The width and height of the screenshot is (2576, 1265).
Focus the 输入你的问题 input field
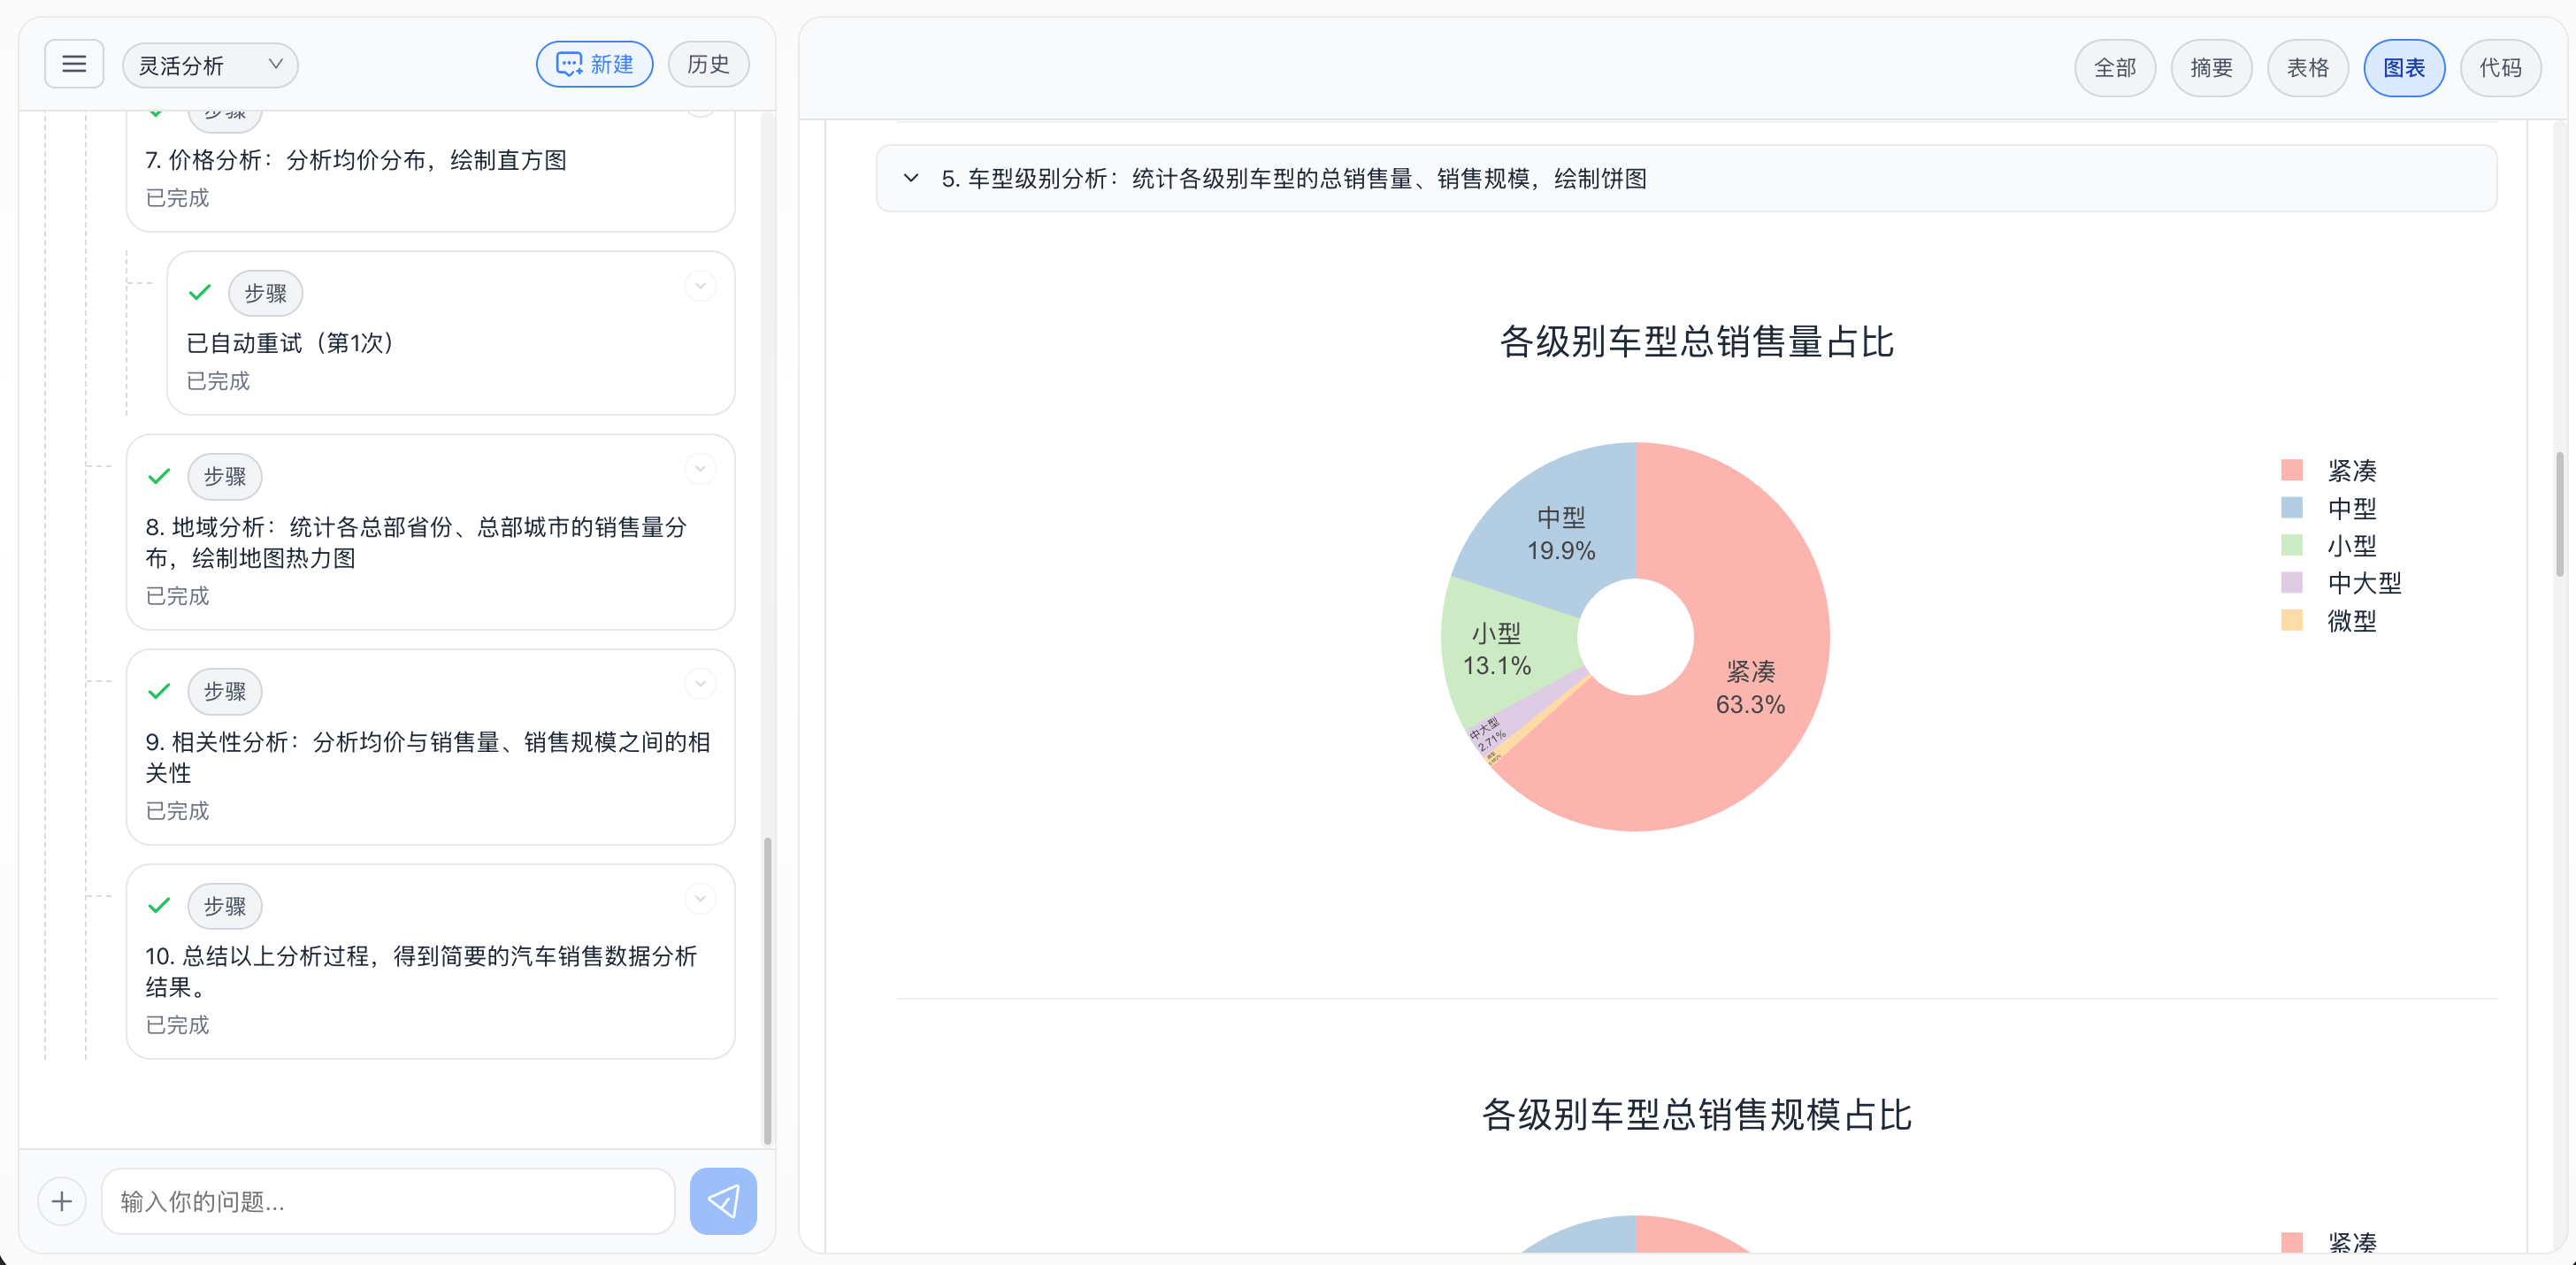coord(388,1200)
